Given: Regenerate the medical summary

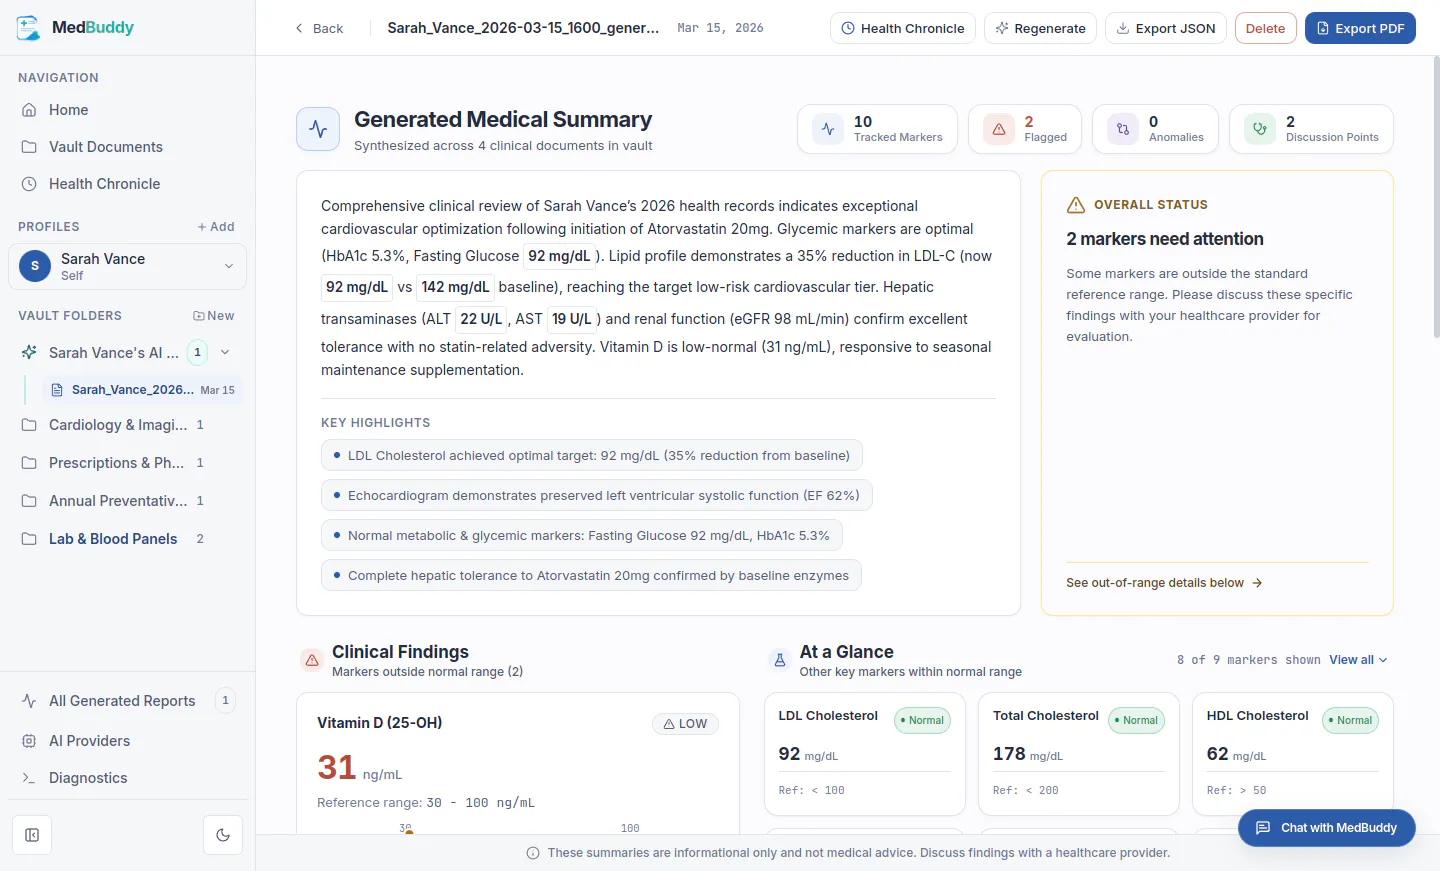Looking at the screenshot, I should pyautogui.click(x=1040, y=28).
